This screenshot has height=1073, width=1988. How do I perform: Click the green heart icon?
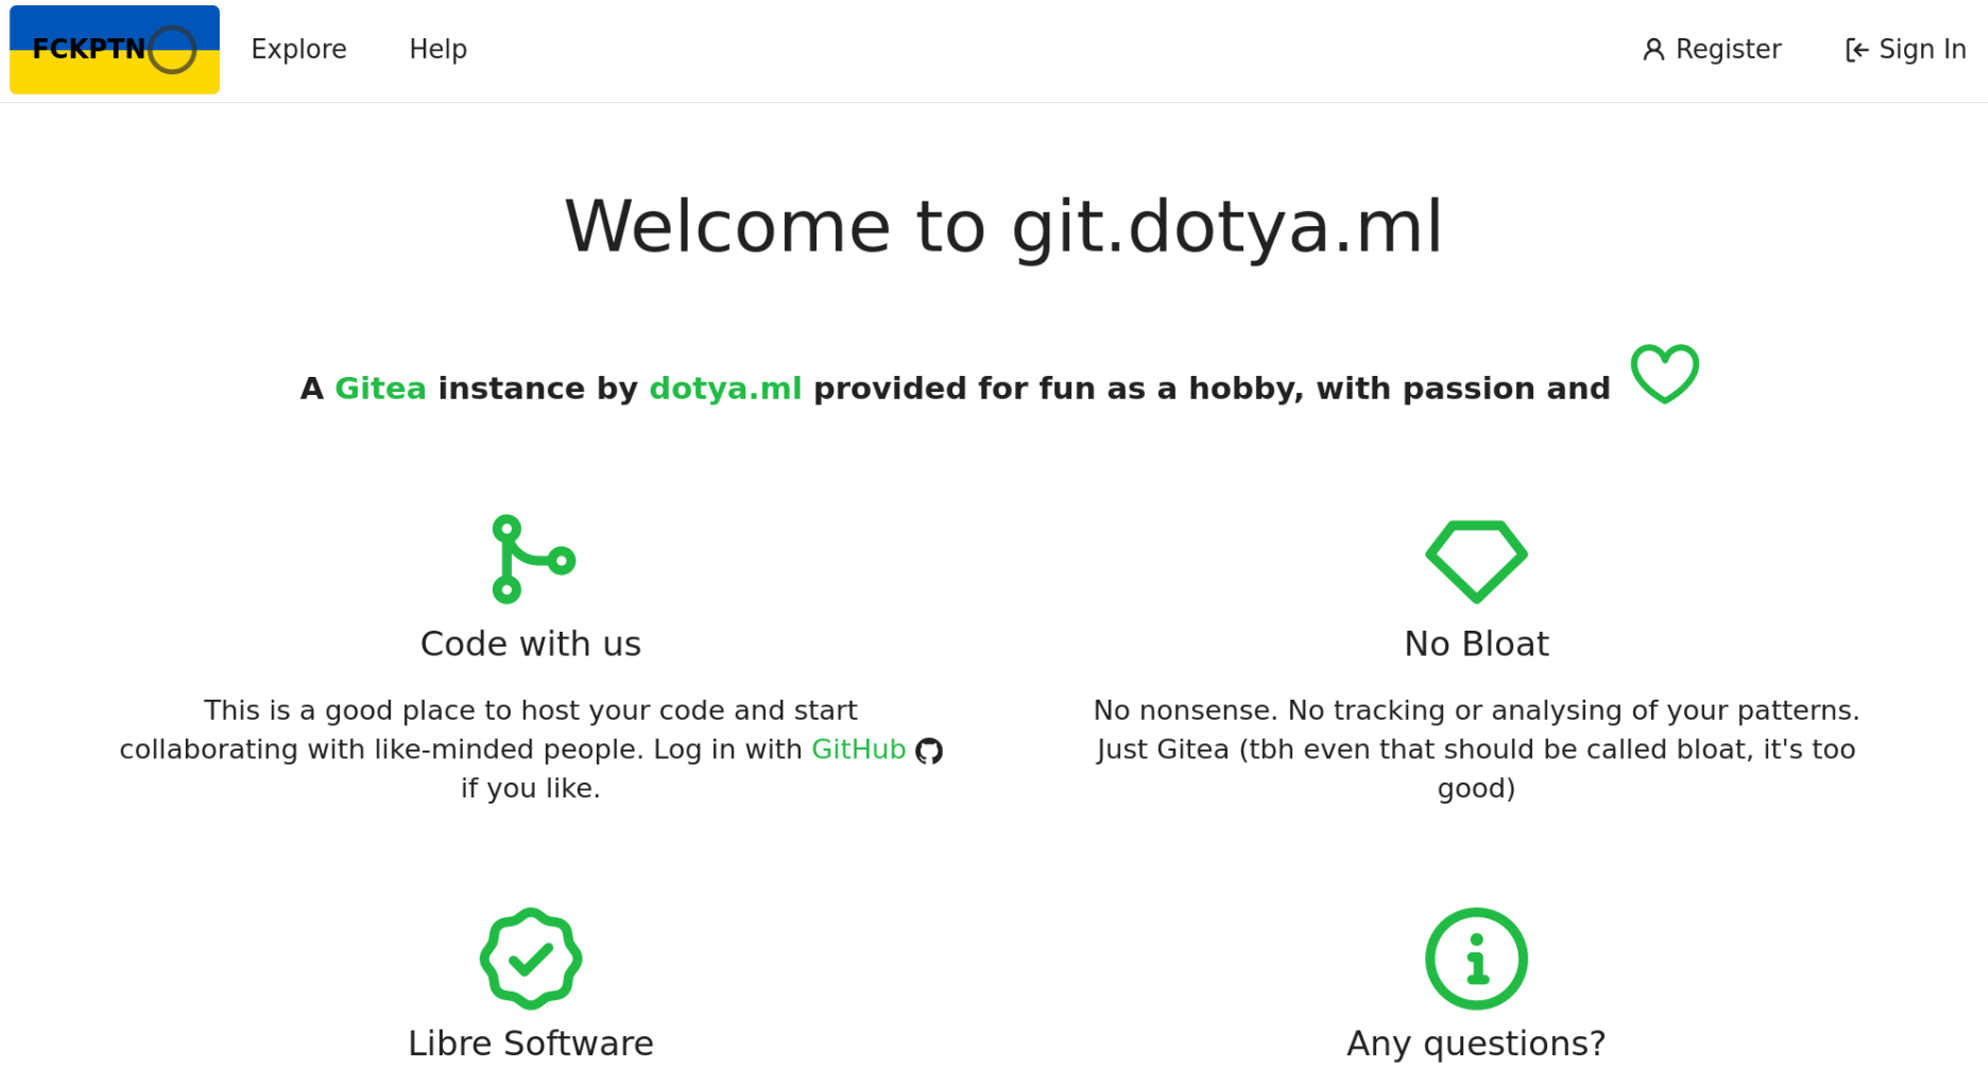(x=1664, y=373)
